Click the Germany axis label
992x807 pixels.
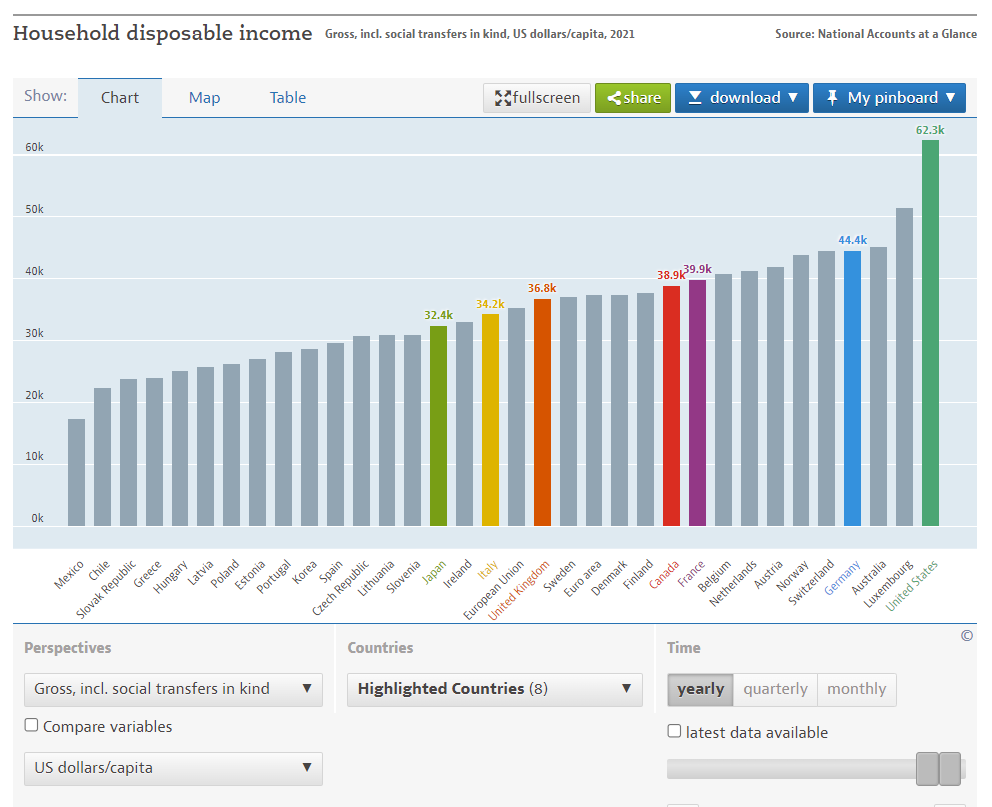click(x=842, y=577)
